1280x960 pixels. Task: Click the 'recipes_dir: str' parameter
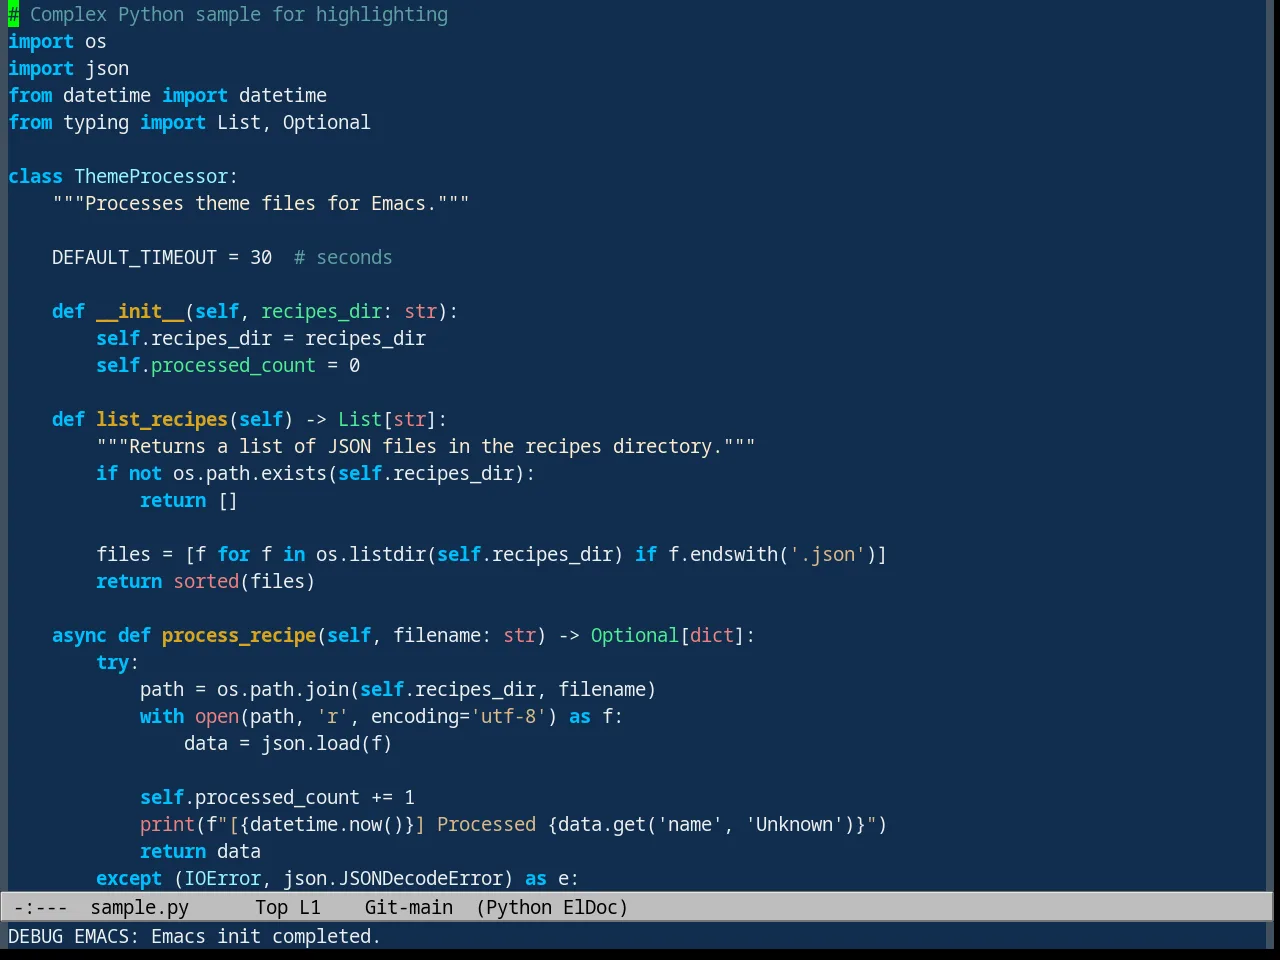pos(349,311)
